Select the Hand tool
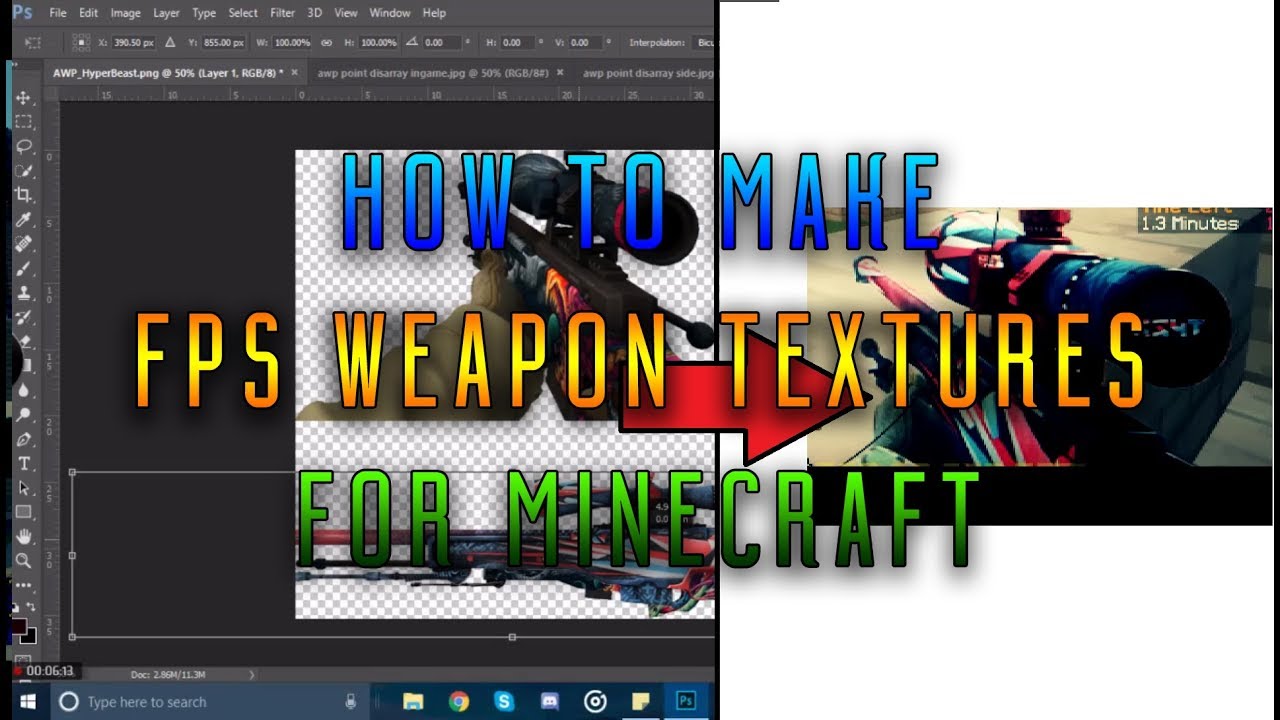Viewport: 1280px width, 720px height. [x=24, y=537]
